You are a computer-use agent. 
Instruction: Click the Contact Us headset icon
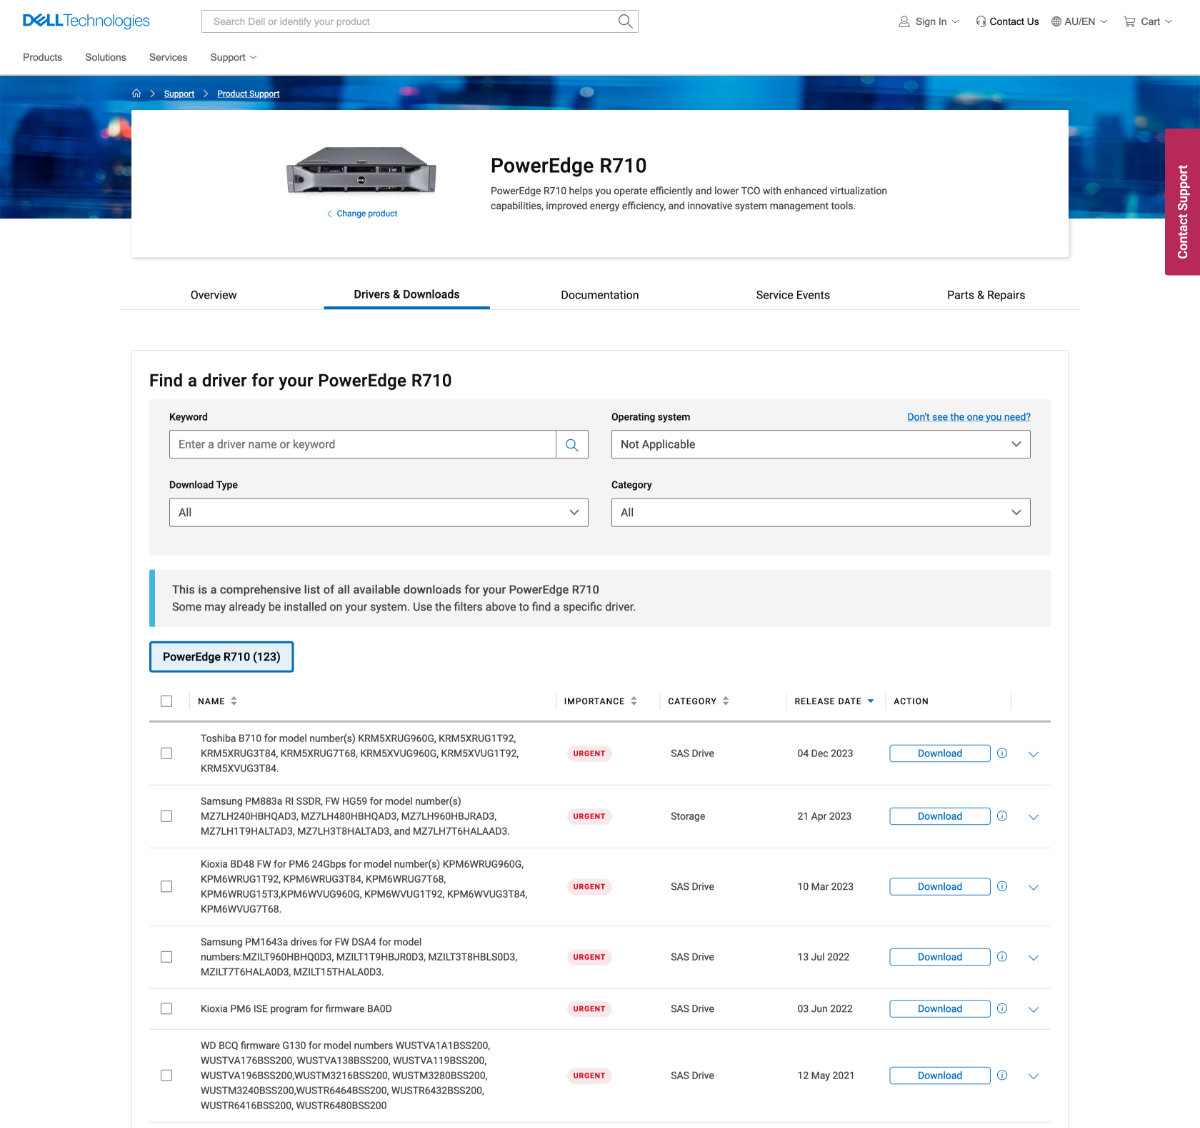[x=981, y=20]
